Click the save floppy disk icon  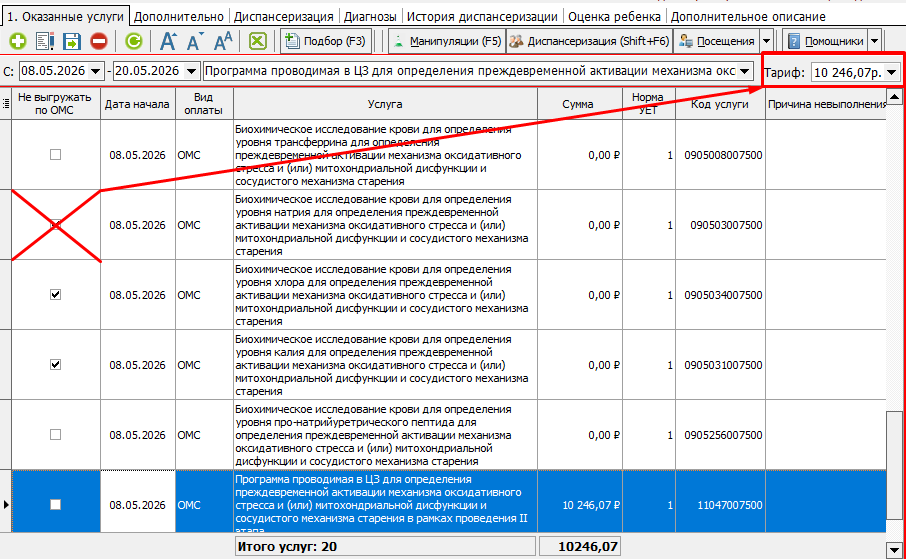(72, 41)
